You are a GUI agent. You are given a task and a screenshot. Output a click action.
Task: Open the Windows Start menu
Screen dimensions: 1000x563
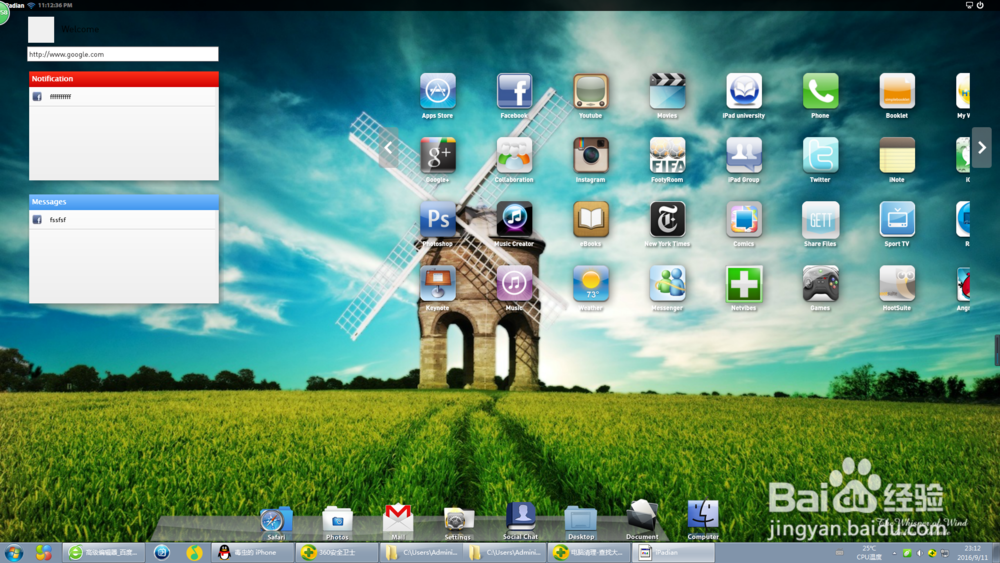click(x=13, y=553)
